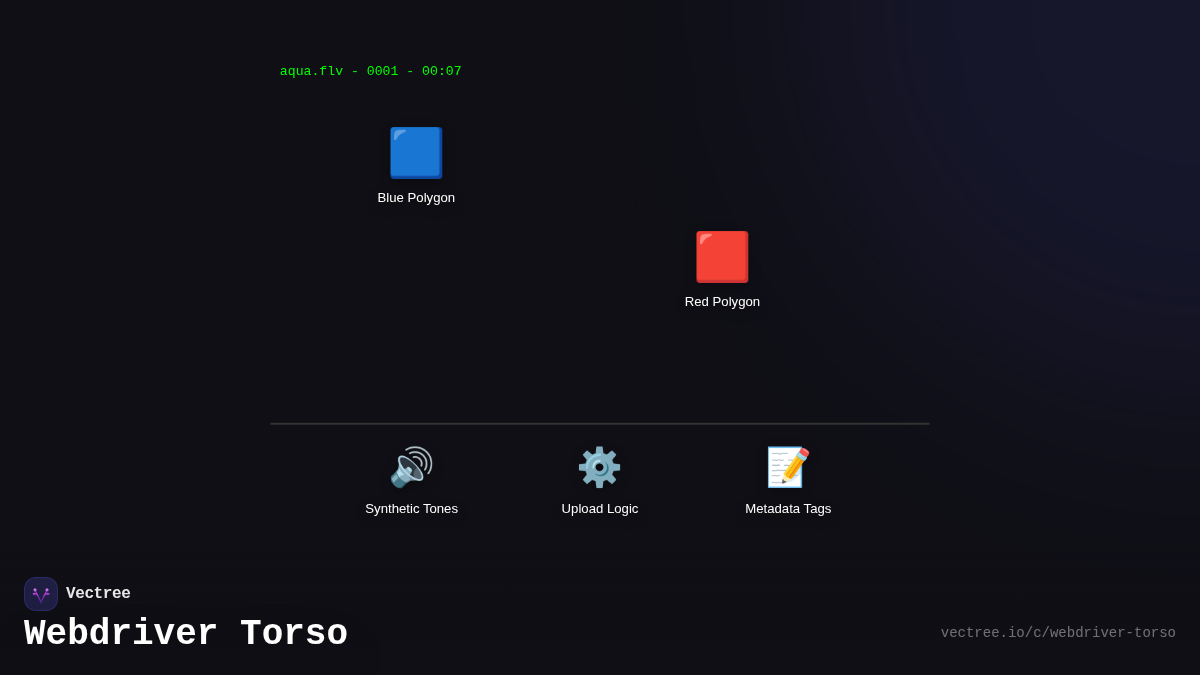Screen dimensions: 1200x675
Task: Click the Vectree logo icon
Action: [x=41, y=593]
